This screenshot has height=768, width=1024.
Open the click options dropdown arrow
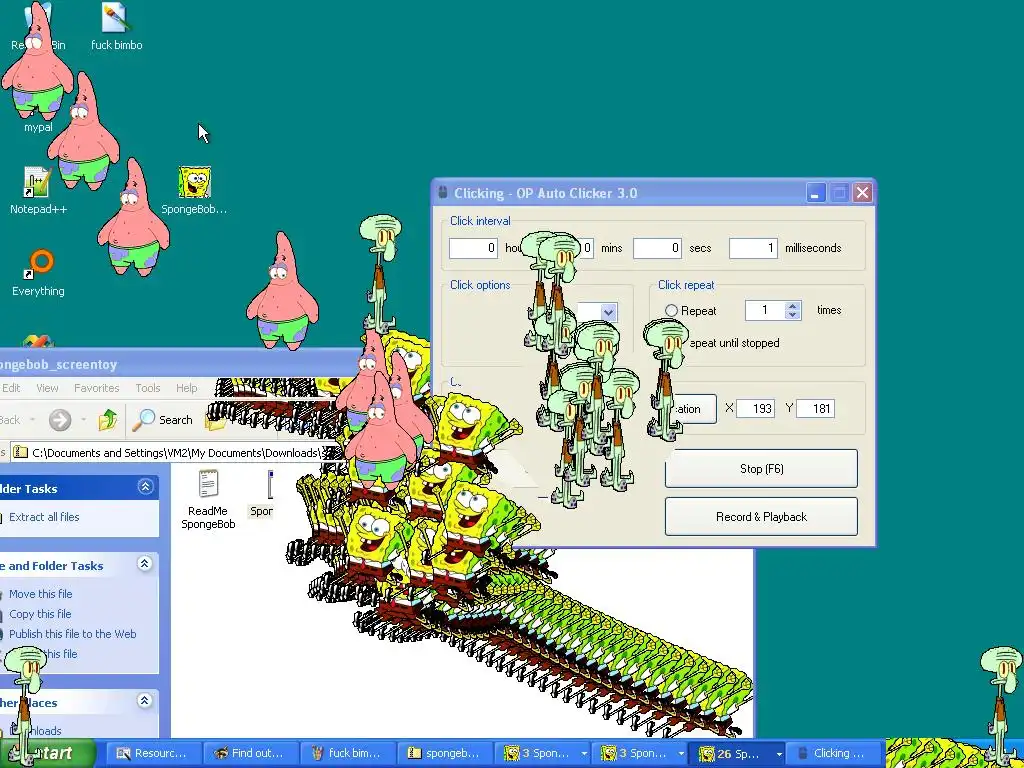point(608,312)
